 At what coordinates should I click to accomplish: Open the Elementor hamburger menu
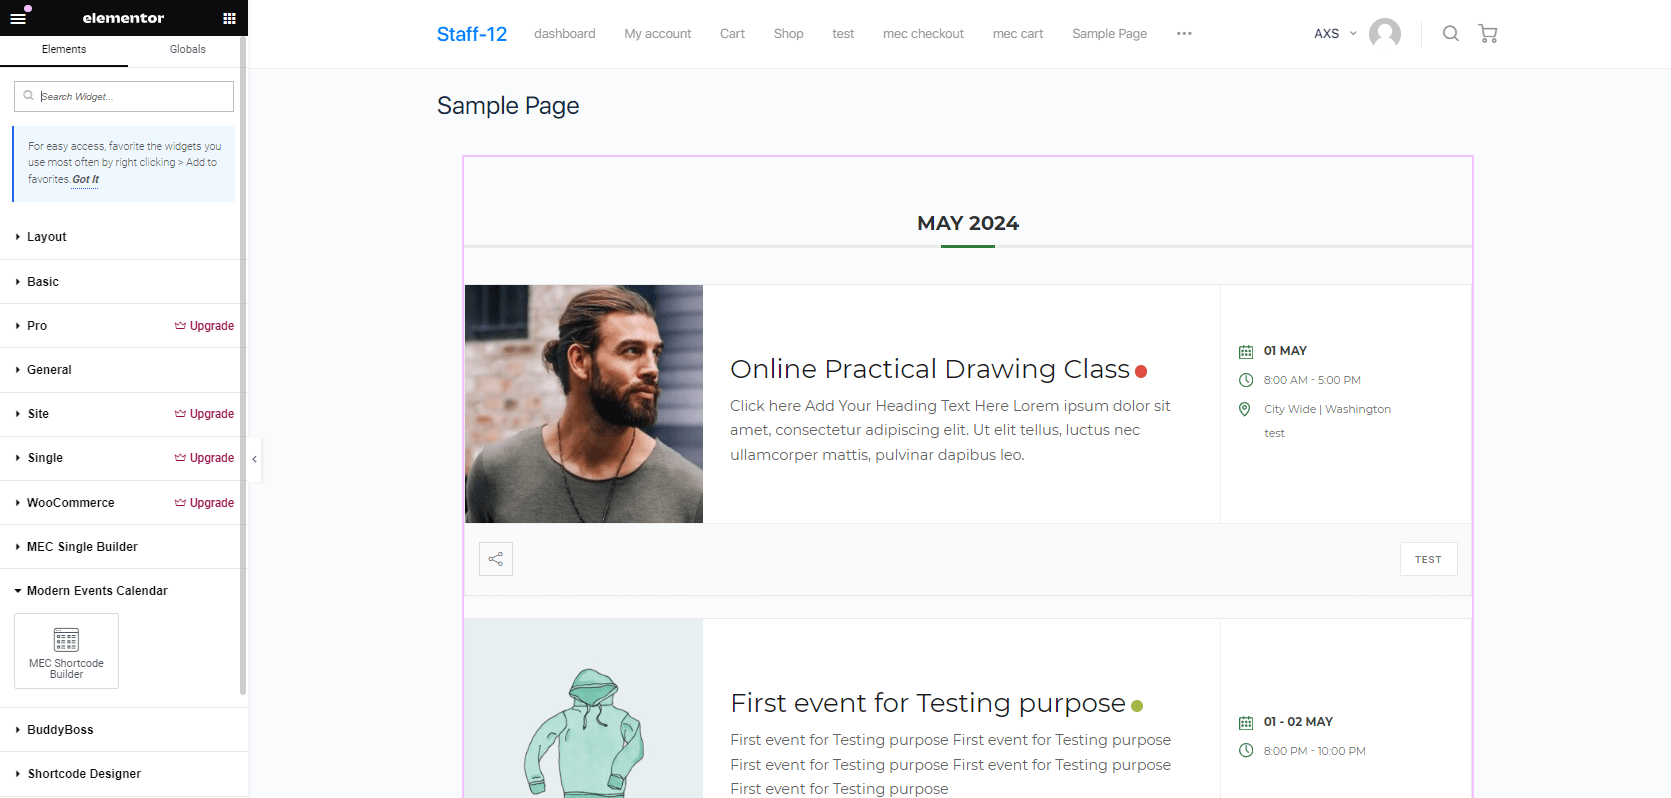(x=18, y=18)
